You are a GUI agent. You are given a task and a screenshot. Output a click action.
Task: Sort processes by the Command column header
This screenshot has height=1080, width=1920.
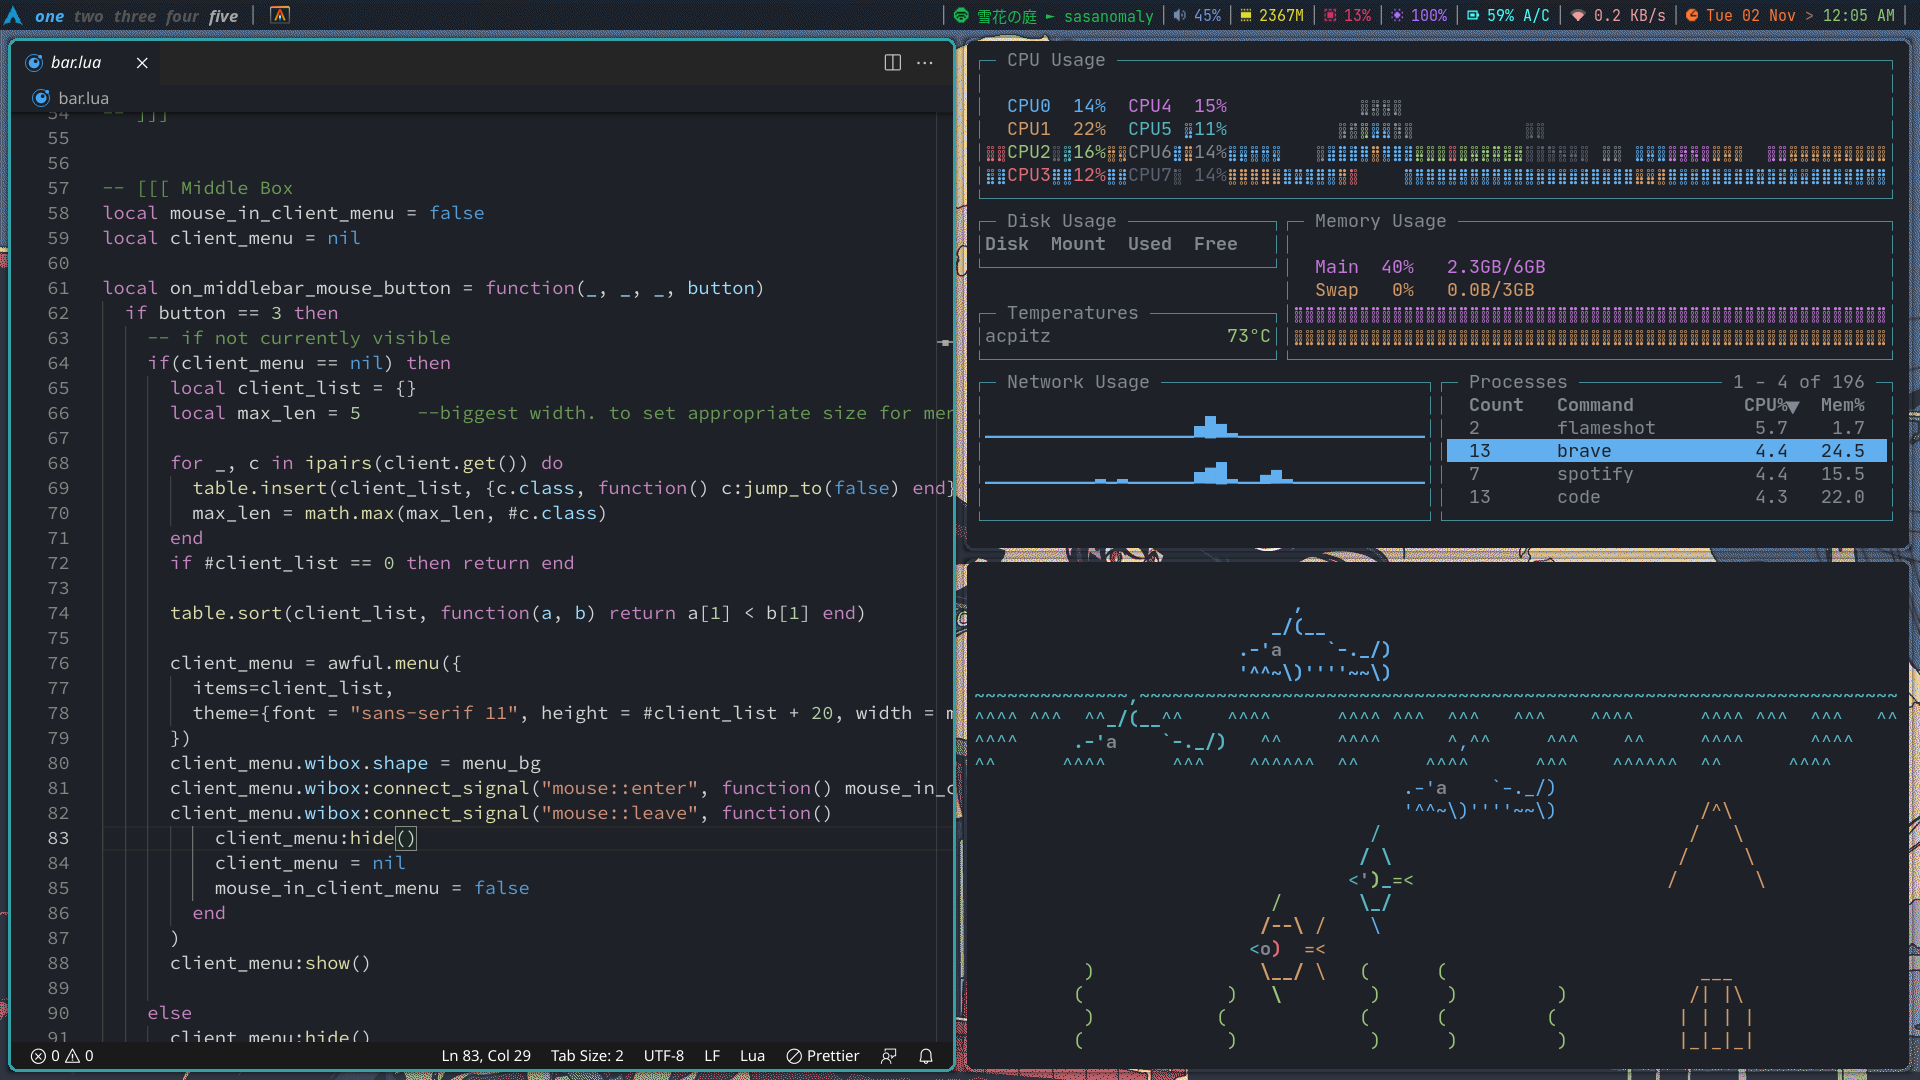1595,405
